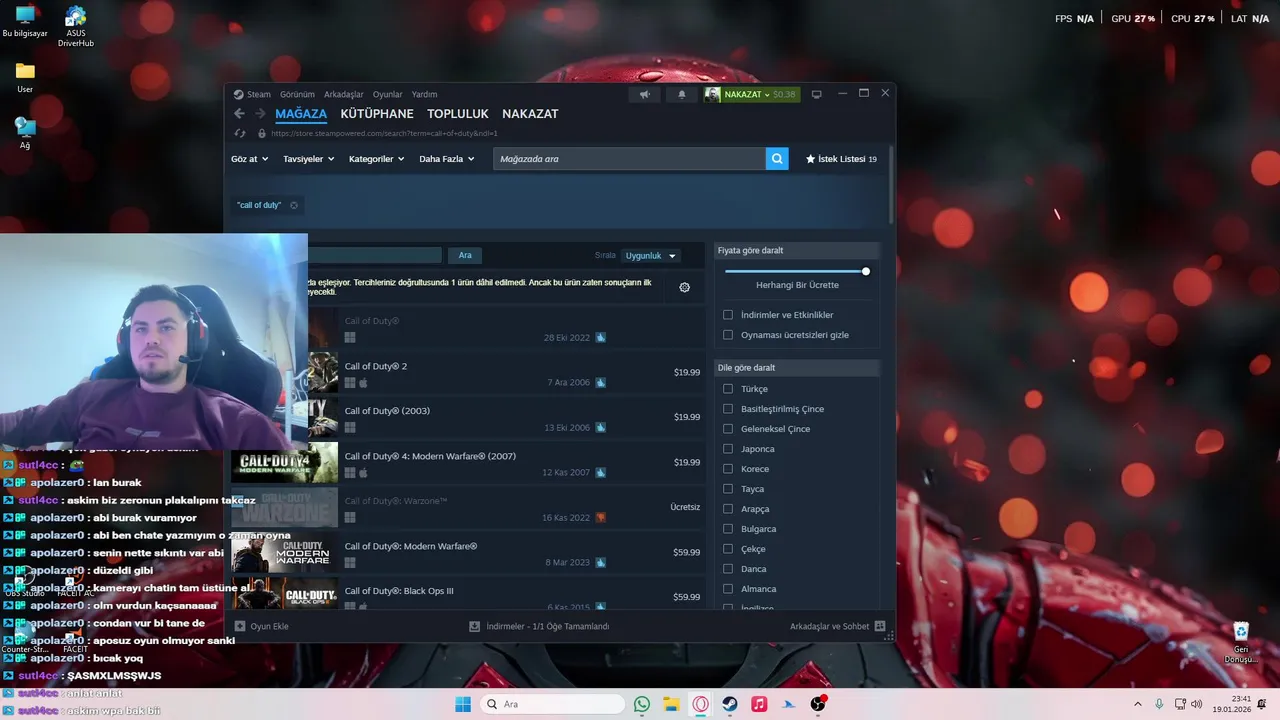
Task: Open friends list icon next to Arkadaşlar ve Sohbet
Action: click(880, 626)
